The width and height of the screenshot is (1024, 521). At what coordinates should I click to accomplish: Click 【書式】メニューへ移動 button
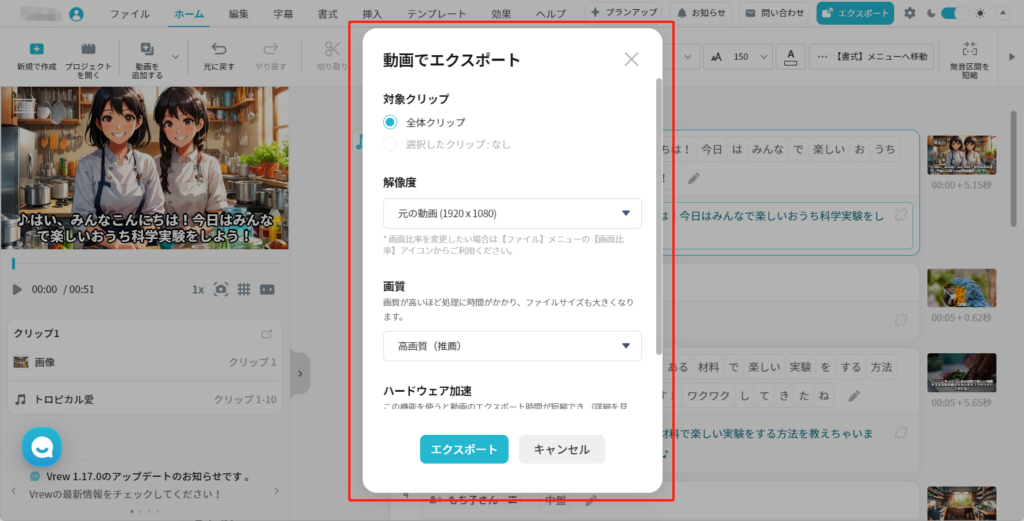(x=871, y=57)
